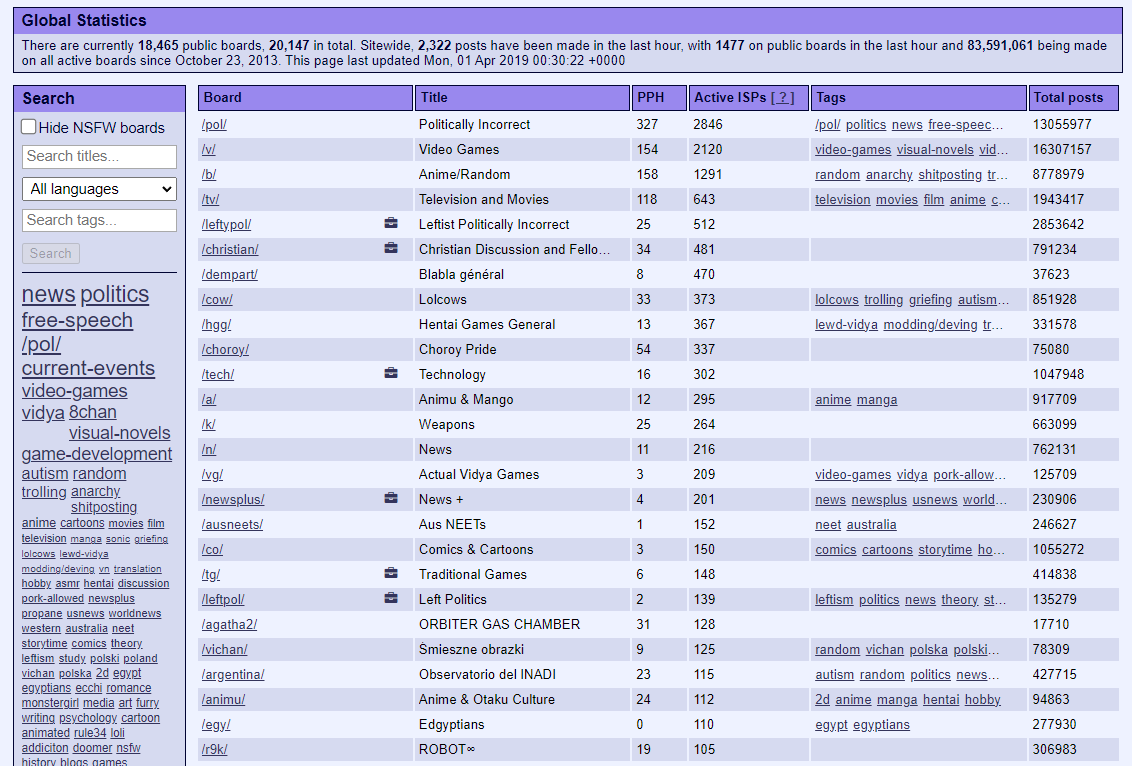Click the Active ISPs help question mark
The width and height of the screenshot is (1132, 766).
(x=783, y=98)
